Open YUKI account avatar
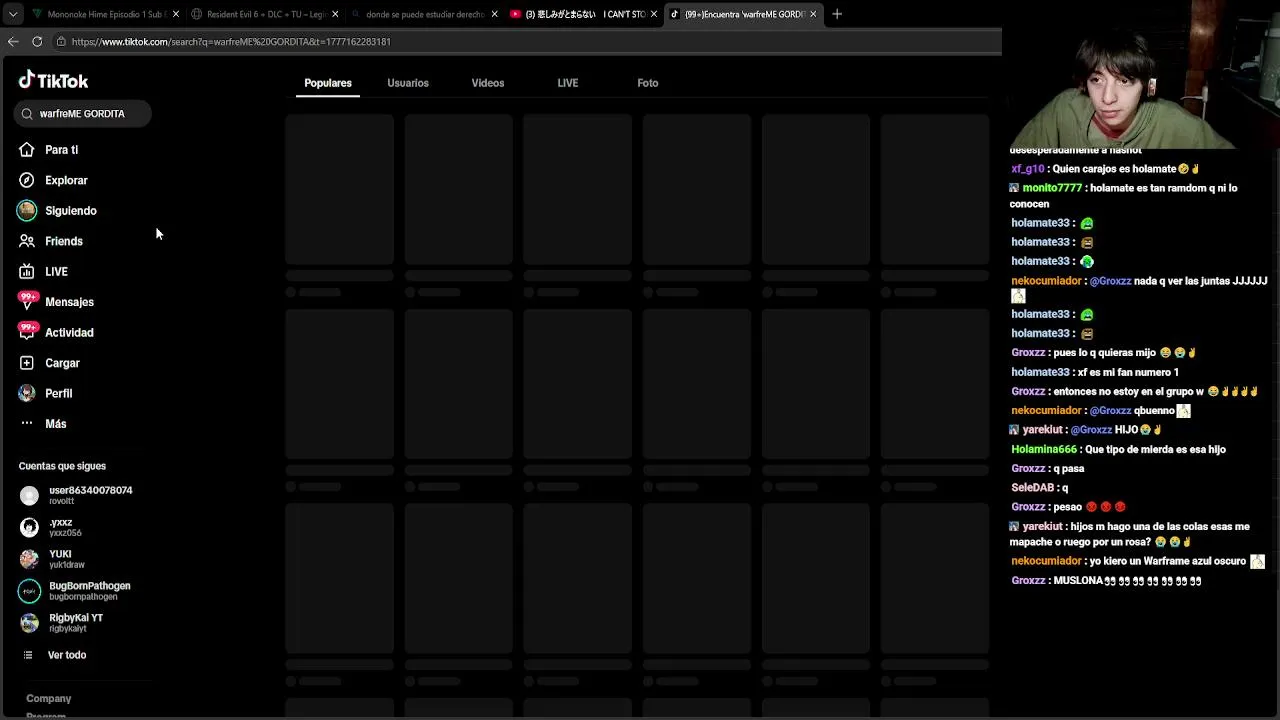 (x=29, y=559)
